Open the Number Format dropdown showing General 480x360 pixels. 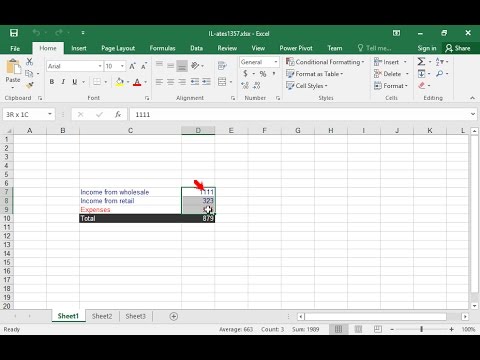(x=276, y=62)
